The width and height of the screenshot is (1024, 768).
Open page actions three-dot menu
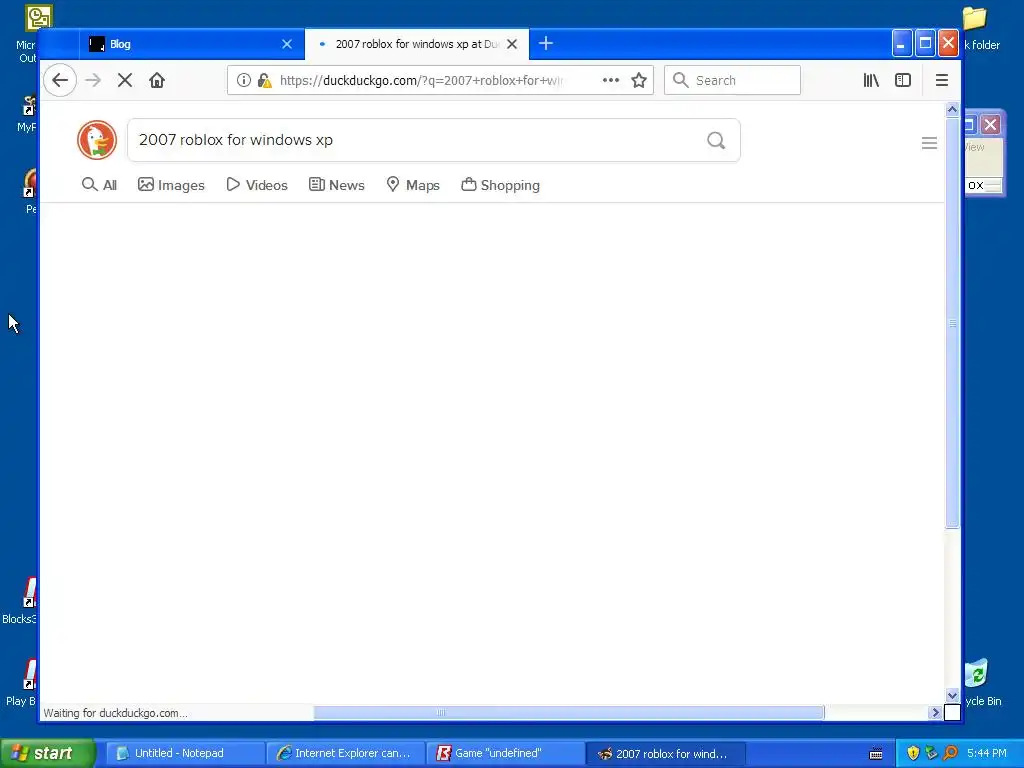[611, 80]
